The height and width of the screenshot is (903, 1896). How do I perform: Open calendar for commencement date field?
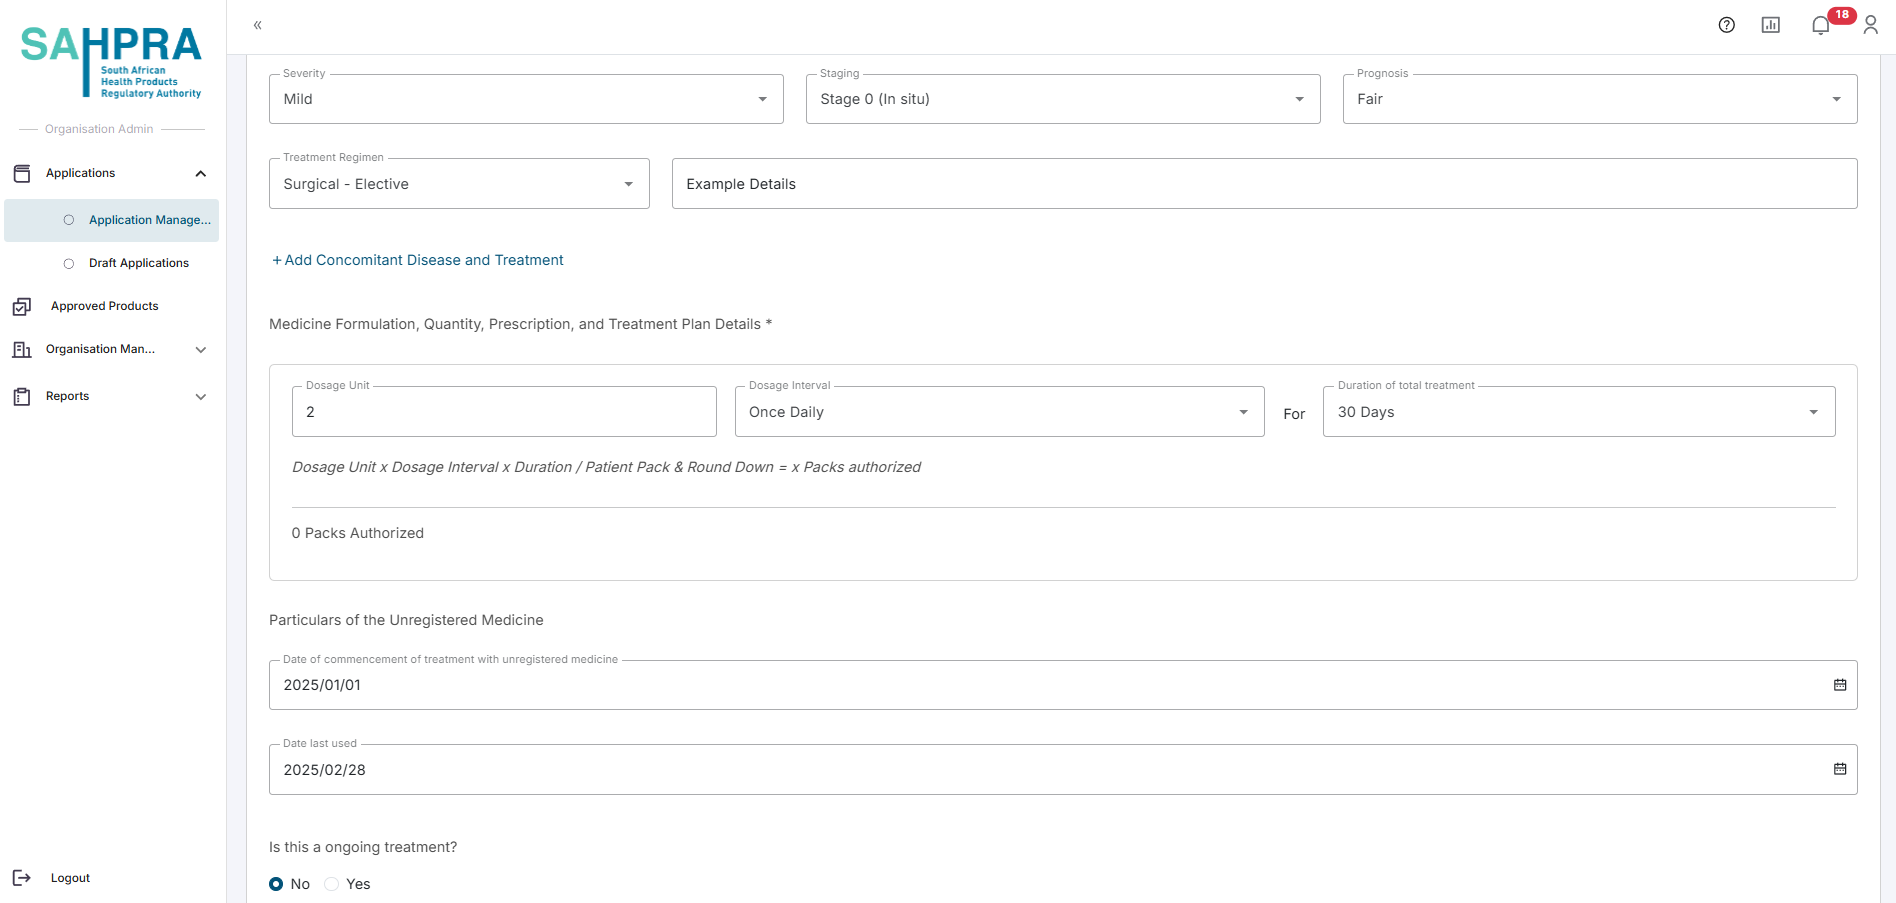point(1839,685)
